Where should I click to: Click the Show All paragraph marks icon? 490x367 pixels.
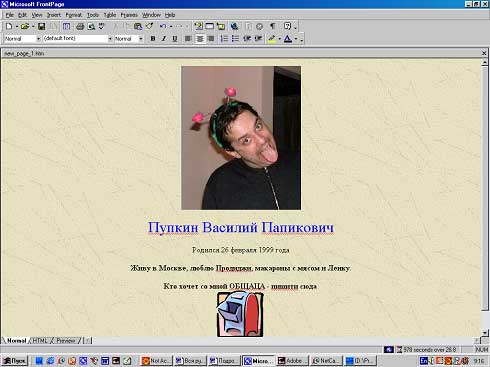tap(273, 26)
